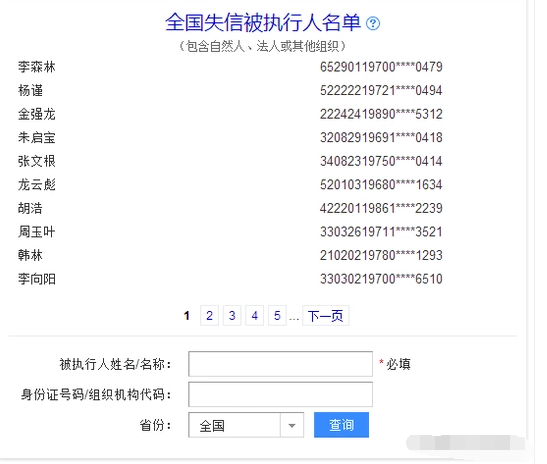Go to page 5 of results
The image size is (547, 464).
point(277,316)
